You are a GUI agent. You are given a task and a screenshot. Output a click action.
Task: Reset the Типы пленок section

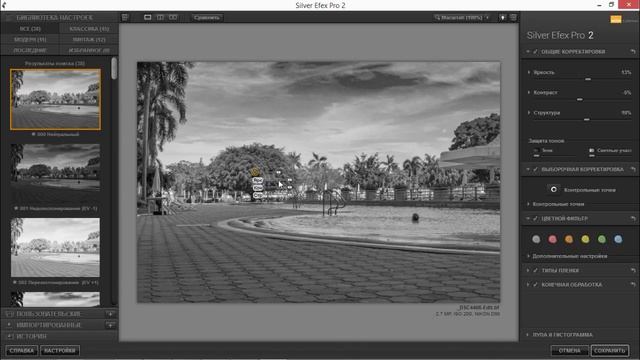(x=633, y=270)
